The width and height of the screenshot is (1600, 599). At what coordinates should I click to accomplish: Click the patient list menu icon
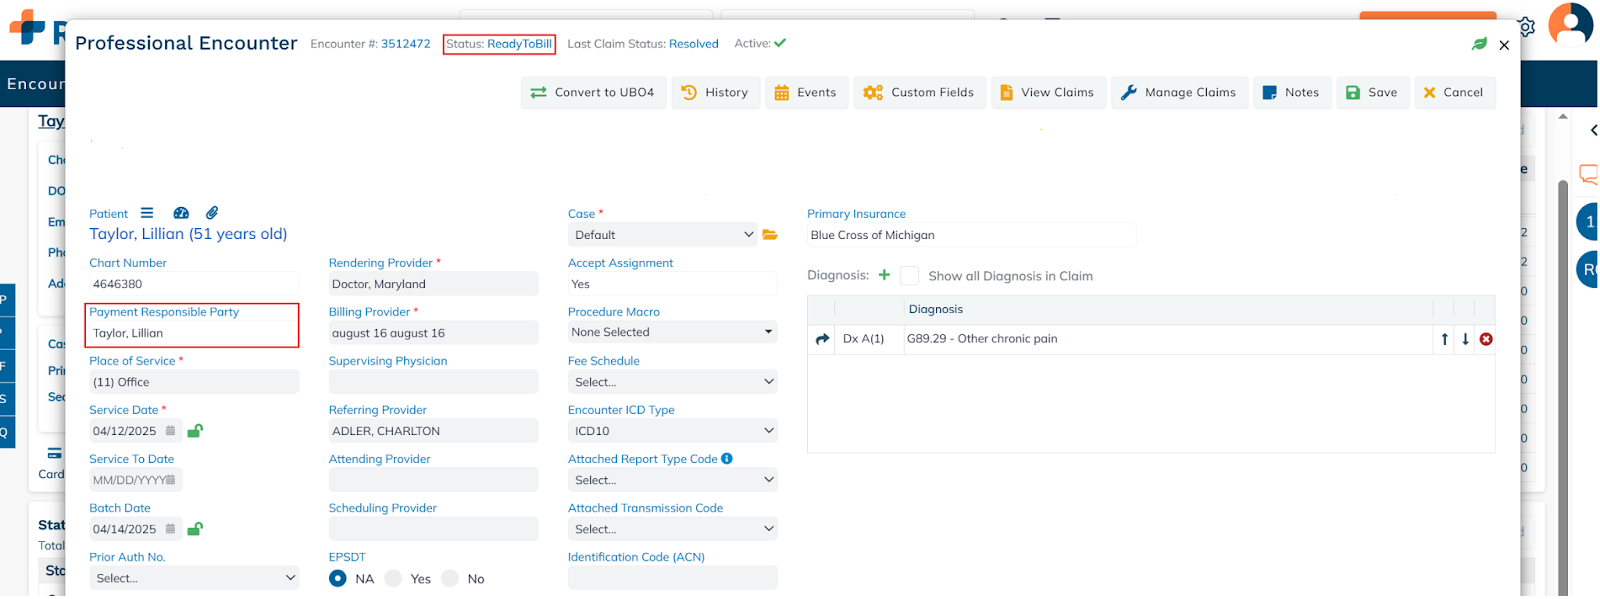[x=147, y=213]
